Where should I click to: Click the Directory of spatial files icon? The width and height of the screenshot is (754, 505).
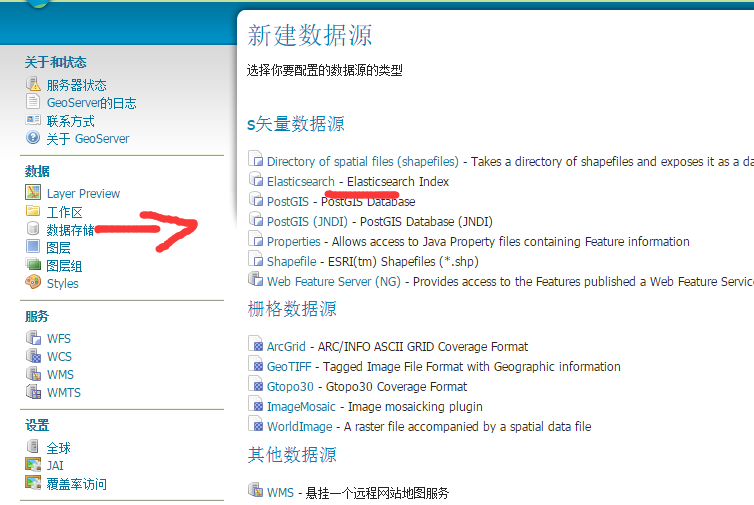coord(256,159)
